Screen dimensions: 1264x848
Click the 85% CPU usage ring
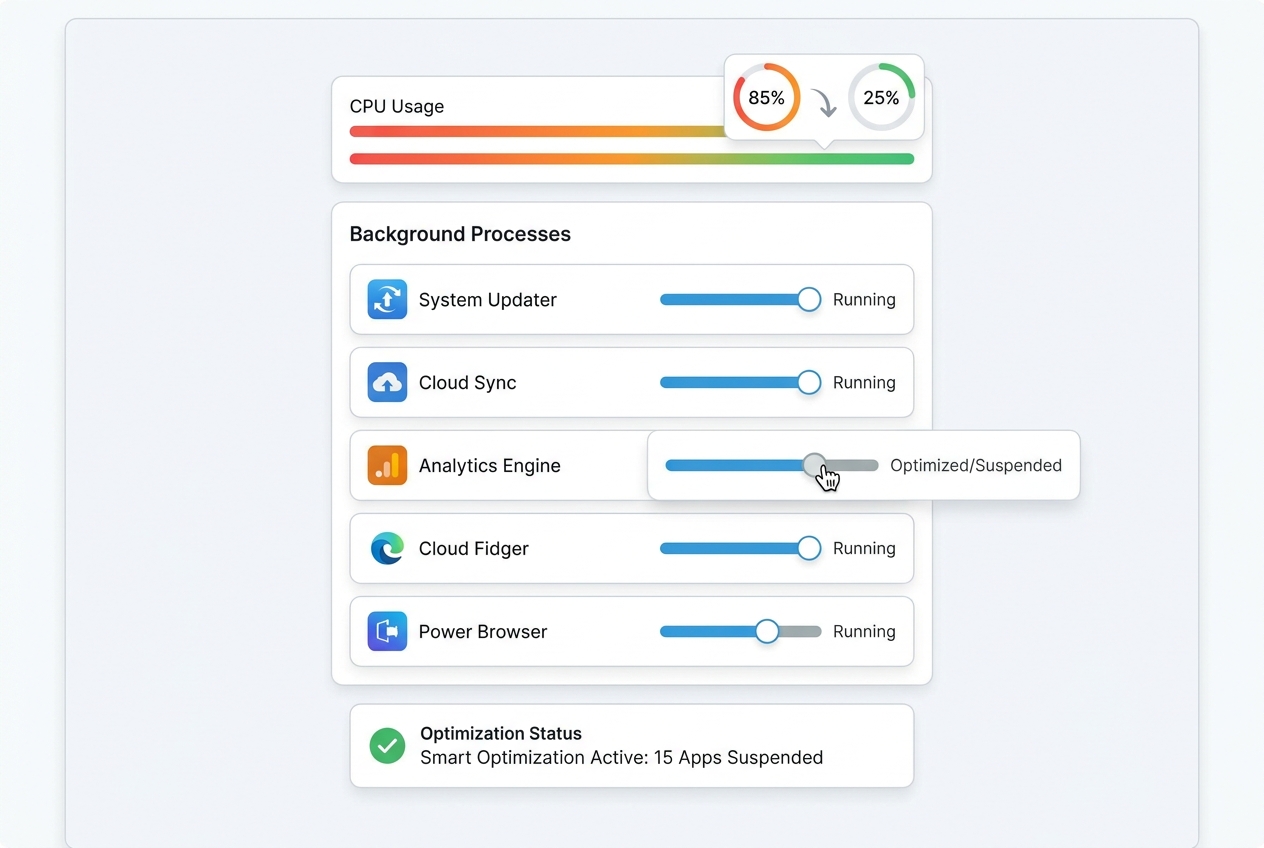(766, 97)
